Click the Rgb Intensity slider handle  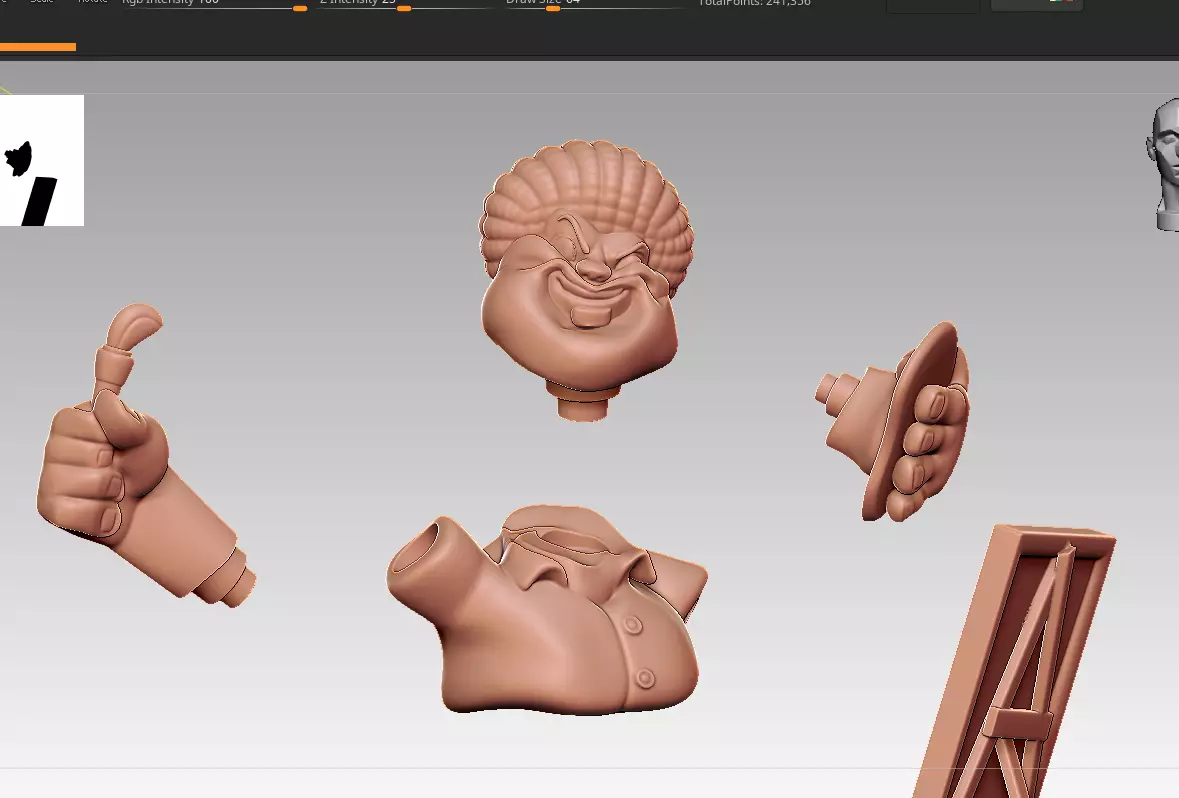pyautogui.click(x=300, y=8)
